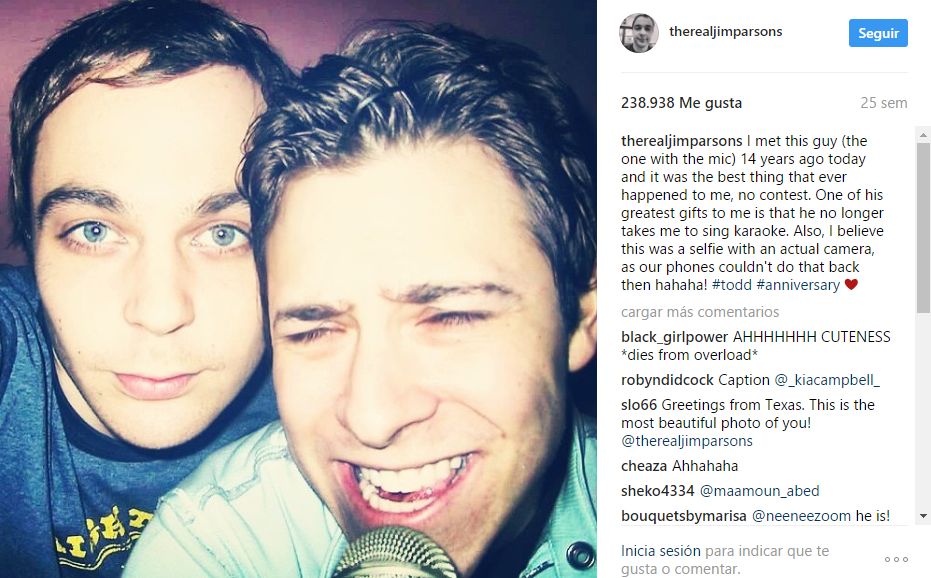Image resolution: width=931 pixels, height=578 pixels.
Task: Open therealjimparsons profile avatar
Action: point(639,33)
